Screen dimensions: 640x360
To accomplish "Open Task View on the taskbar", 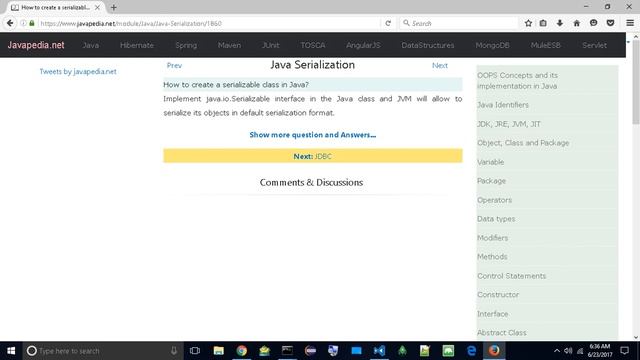I will (x=195, y=351).
